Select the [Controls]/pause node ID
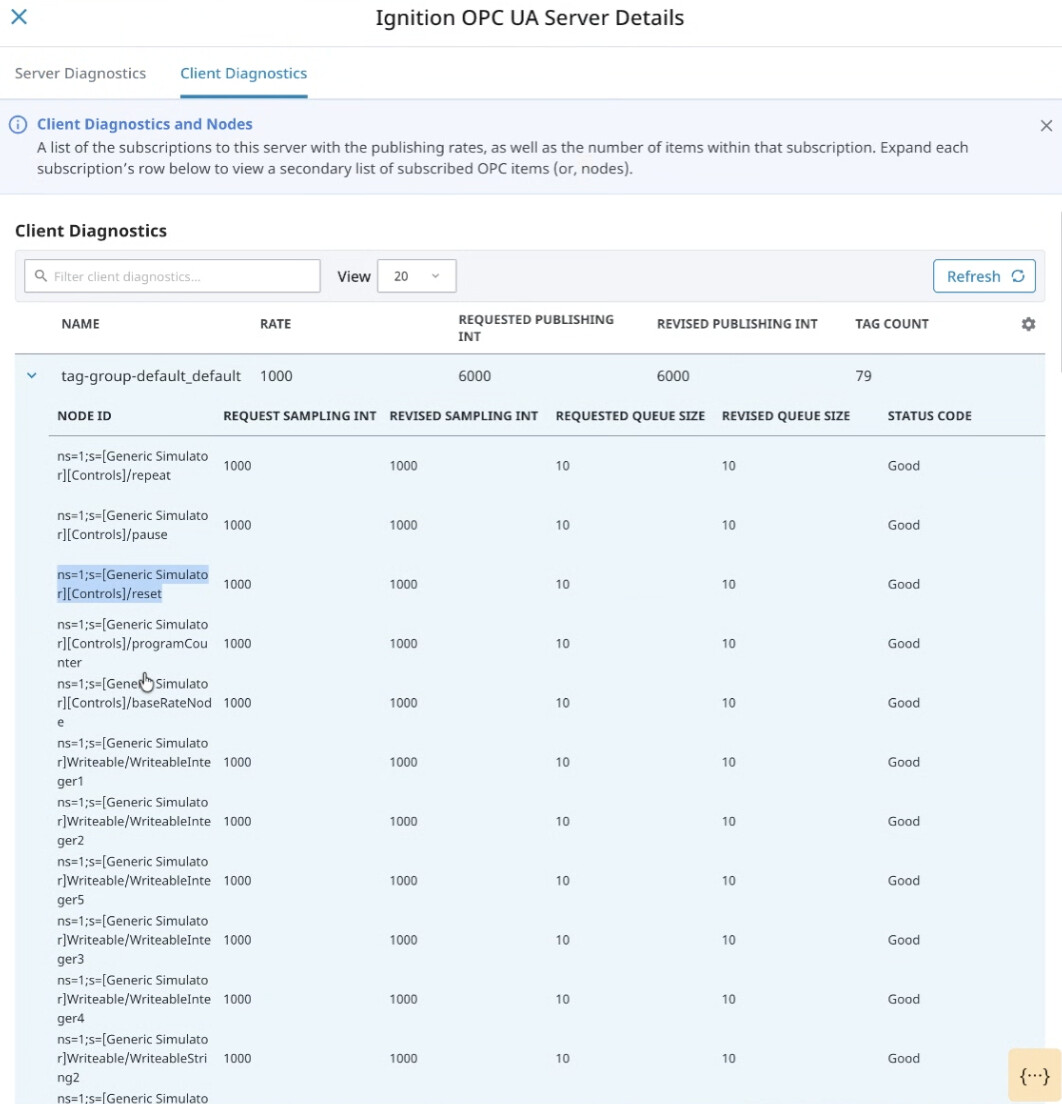The width and height of the screenshot is (1062, 1104). coord(132,525)
